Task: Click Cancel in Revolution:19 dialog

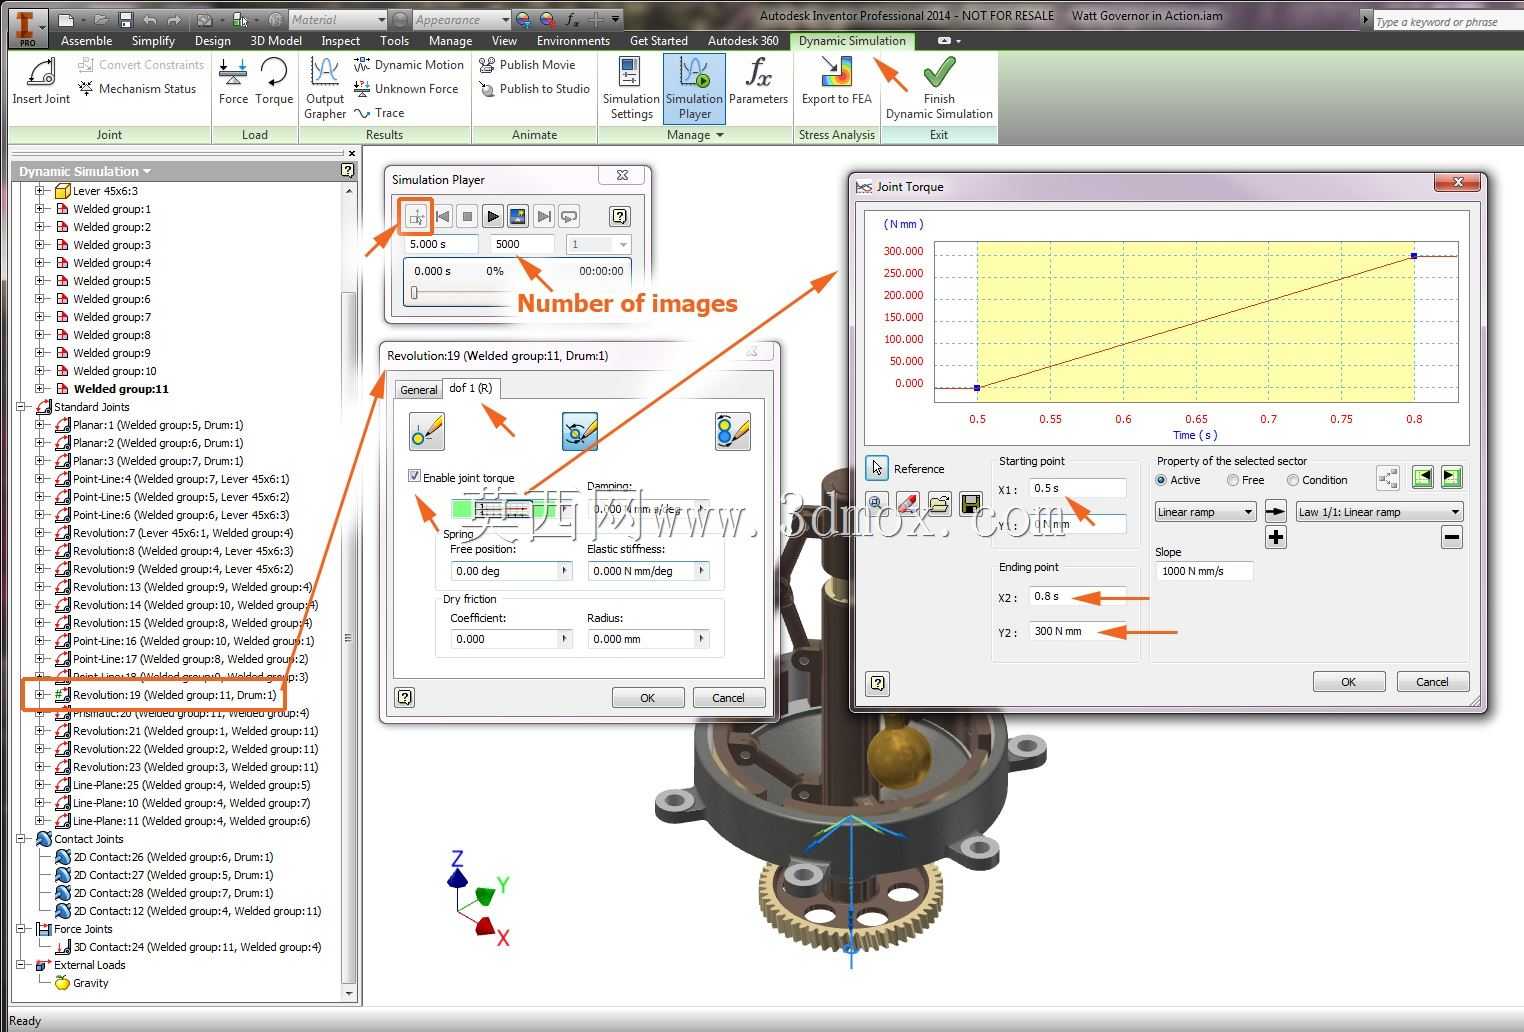Action: 728,698
